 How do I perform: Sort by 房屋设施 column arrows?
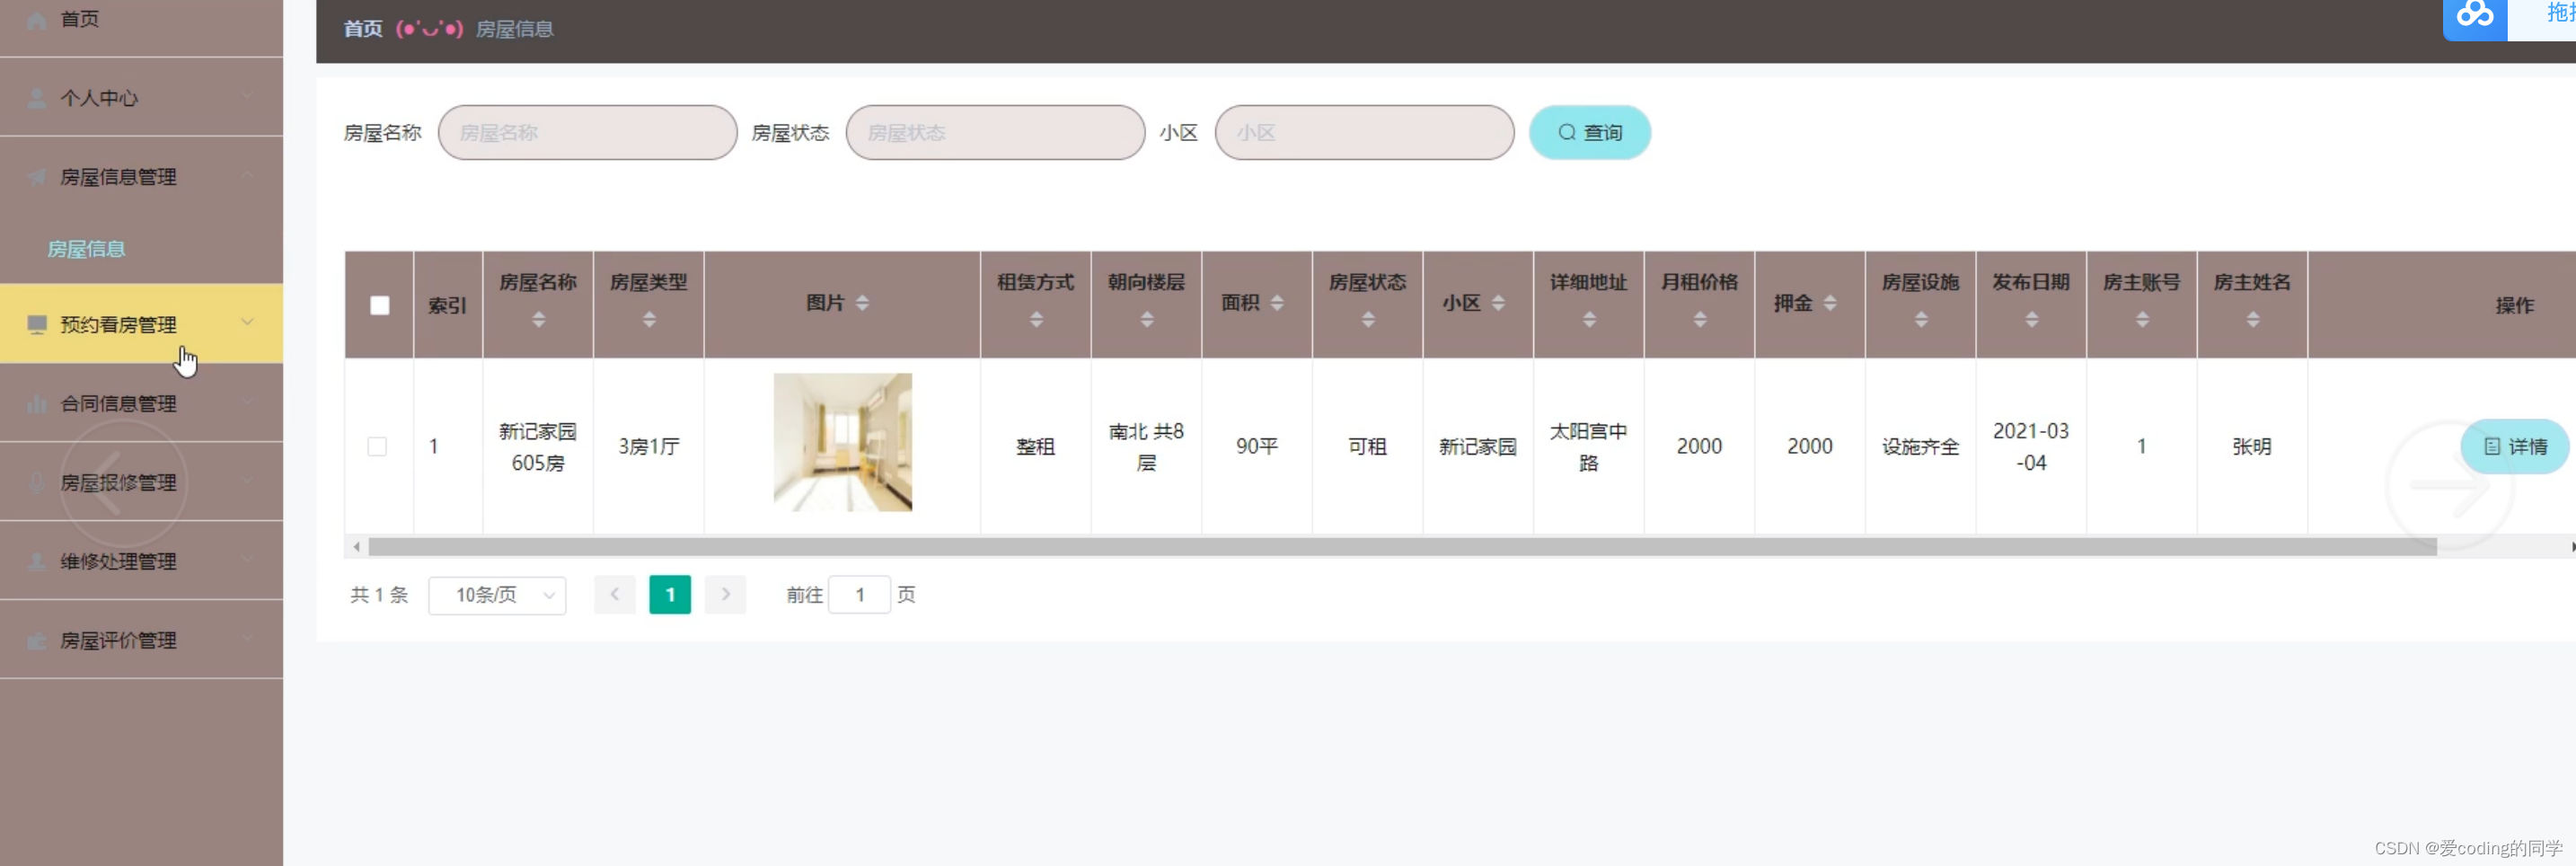tap(1921, 319)
